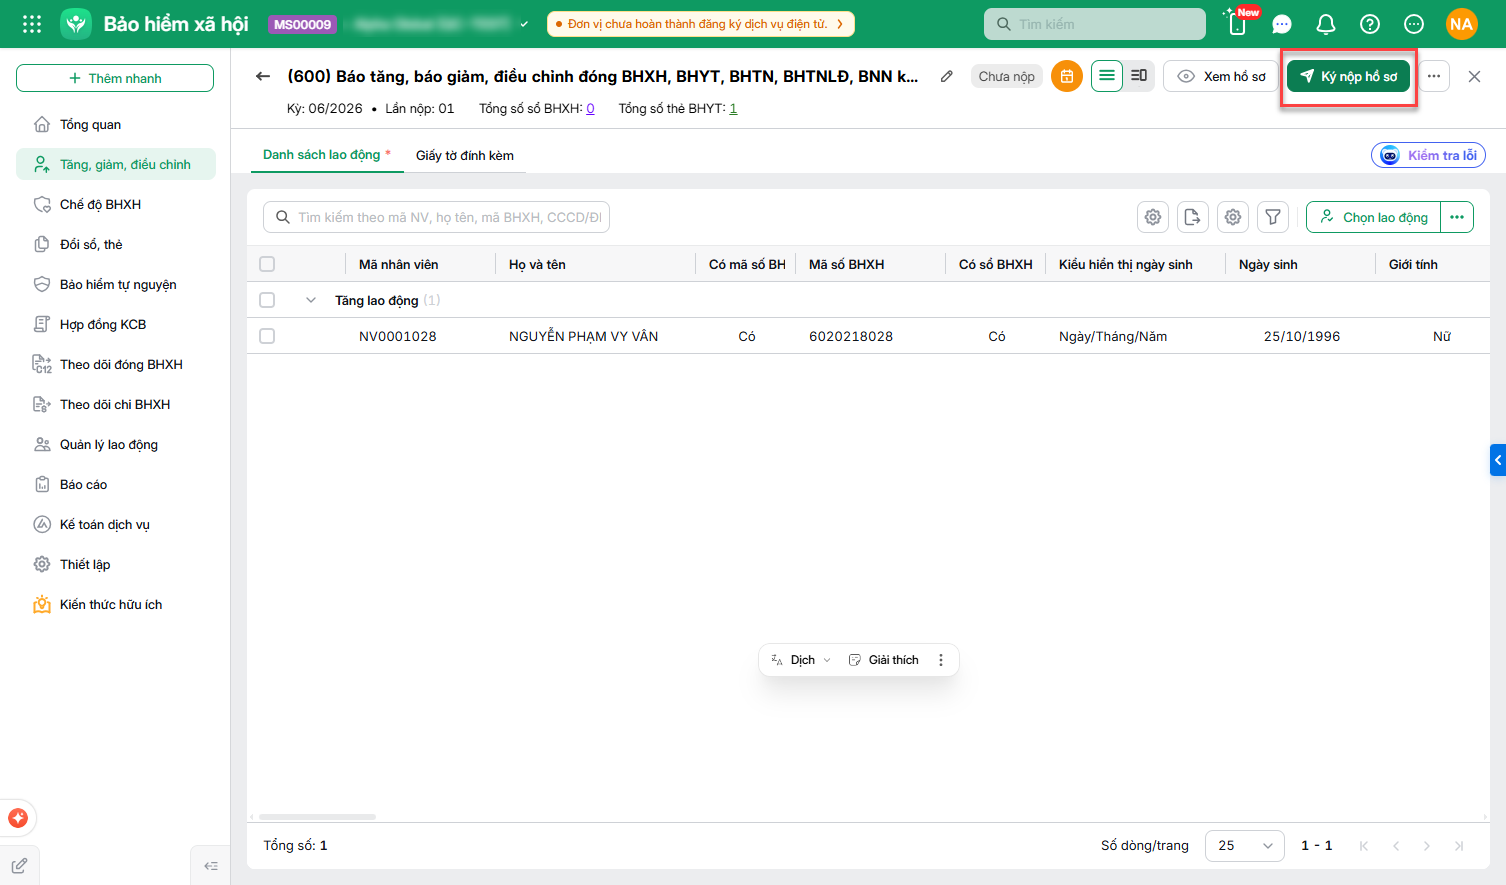Collapse the Tăng lao động group chevron
1506x885 pixels.
pos(311,300)
